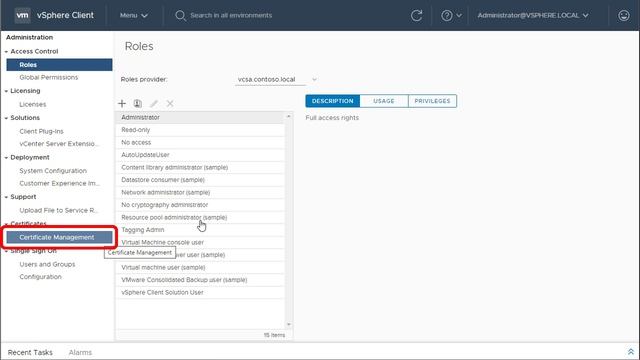This screenshot has height=360, width=640.
Task: Open System Configuration
Action: pyautogui.click(x=53, y=171)
